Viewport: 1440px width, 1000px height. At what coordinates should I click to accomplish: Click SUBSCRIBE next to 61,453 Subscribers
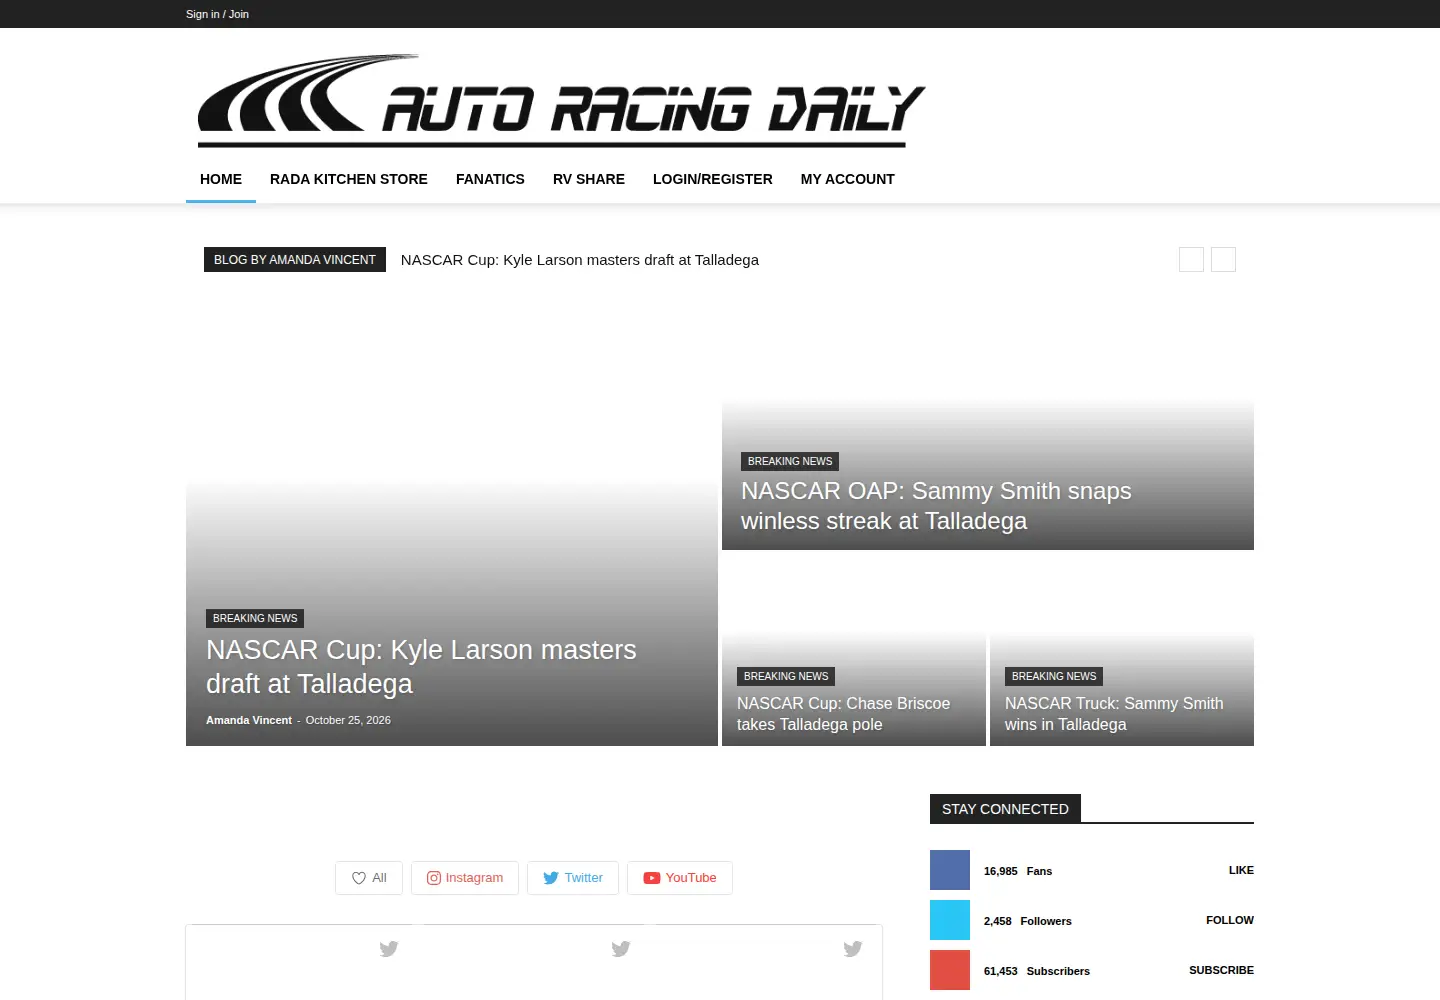pyautogui.click(x=1221, y=970)
